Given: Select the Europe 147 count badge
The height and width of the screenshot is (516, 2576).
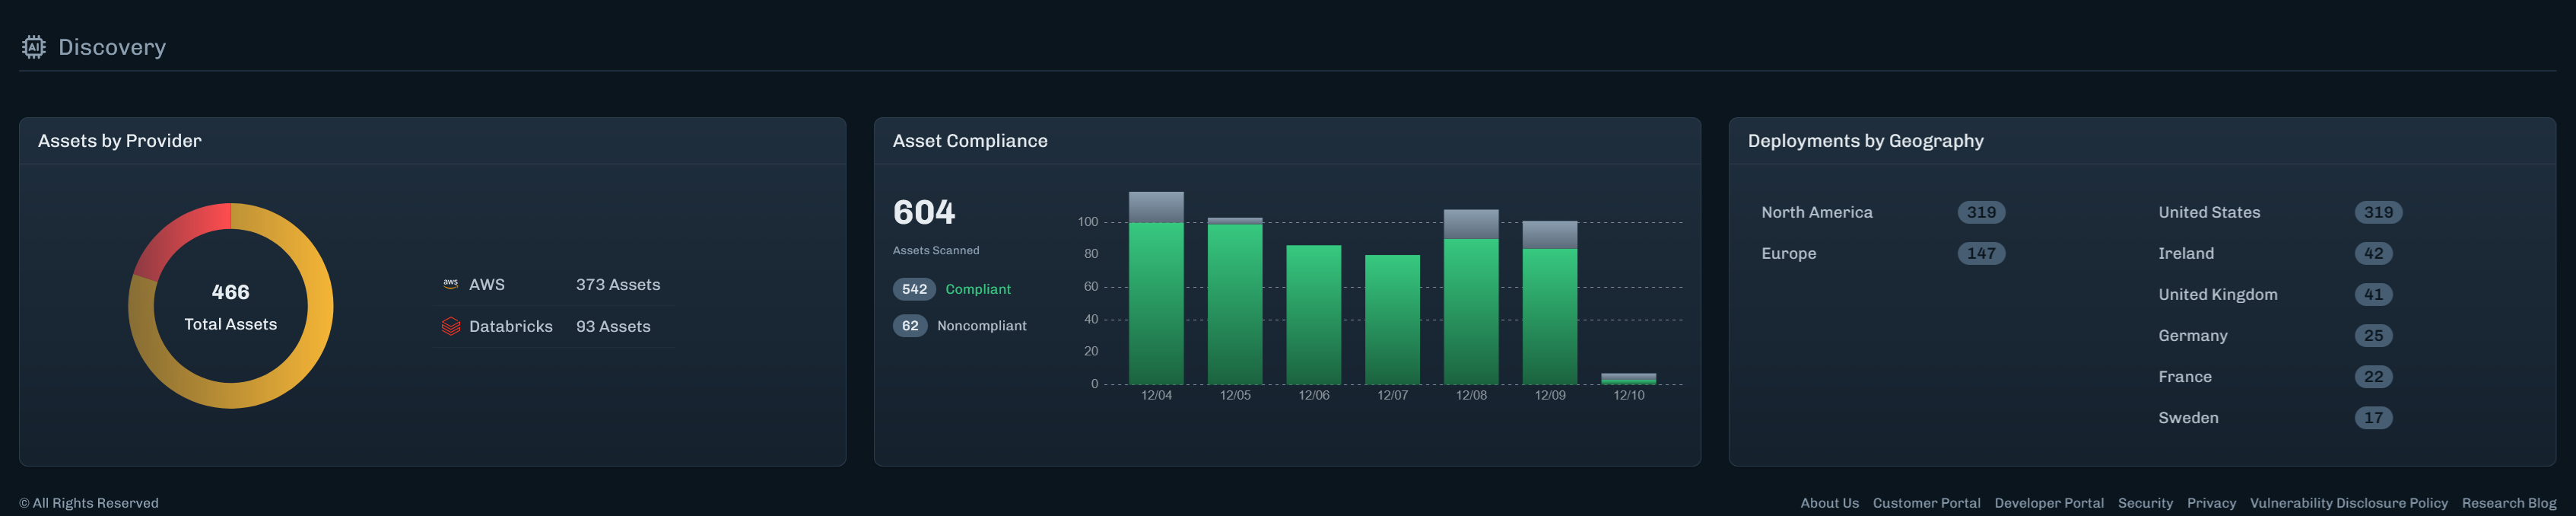Looking at the screenshot, I should [1980, 254].
